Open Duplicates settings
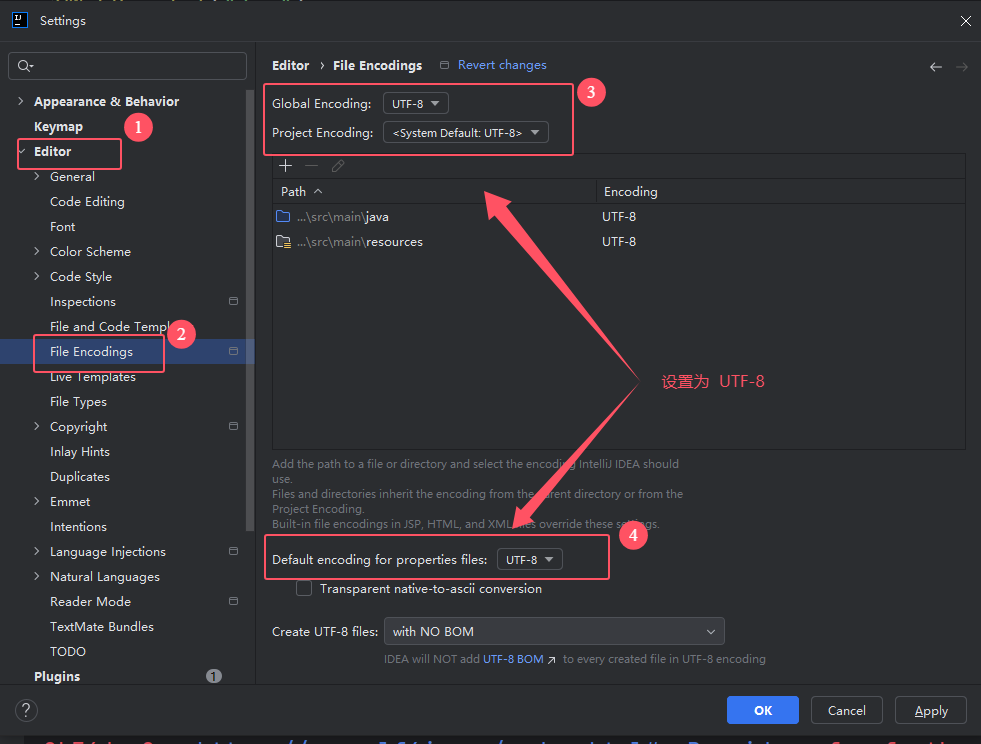981x744 pixels. (x=79, y=477)
